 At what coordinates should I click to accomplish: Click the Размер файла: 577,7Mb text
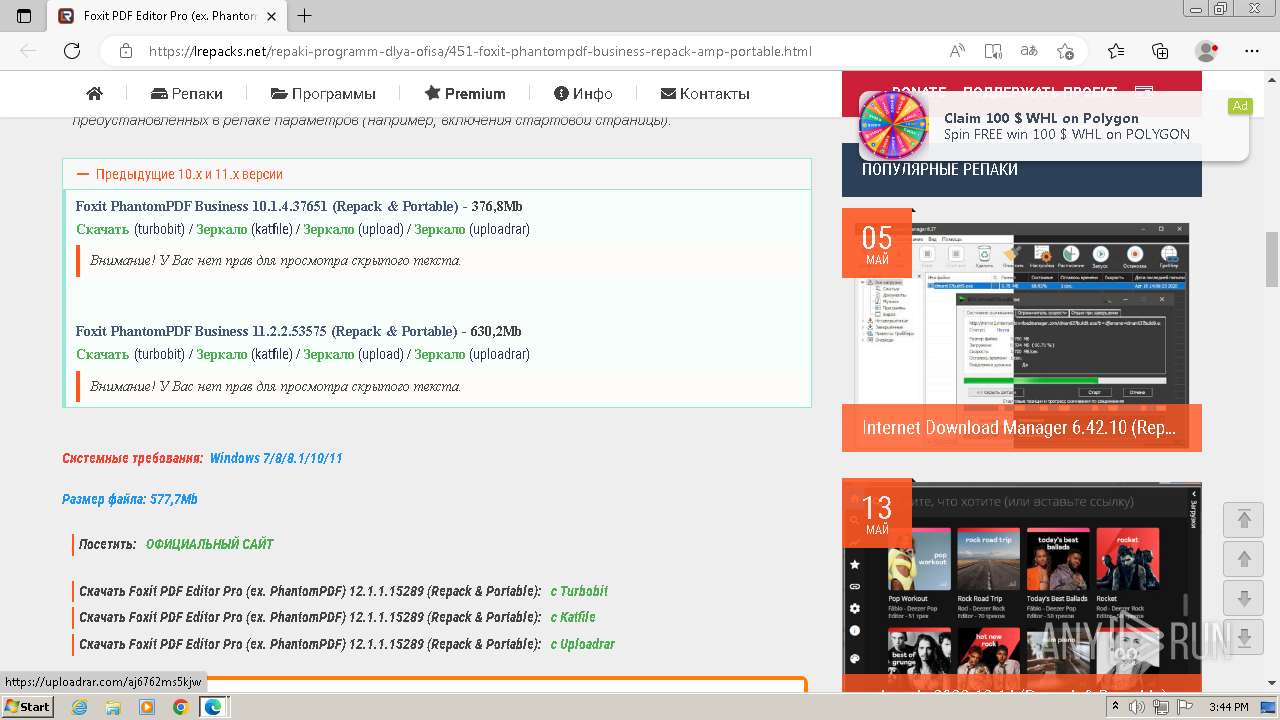[130, 499]
